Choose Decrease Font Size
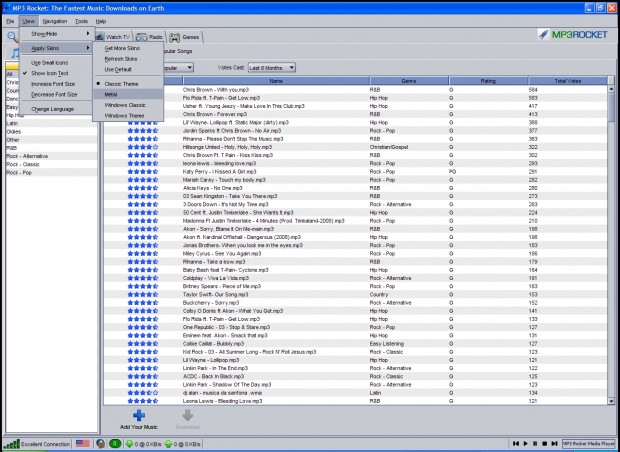620x452 pixels. click(54, 95)
